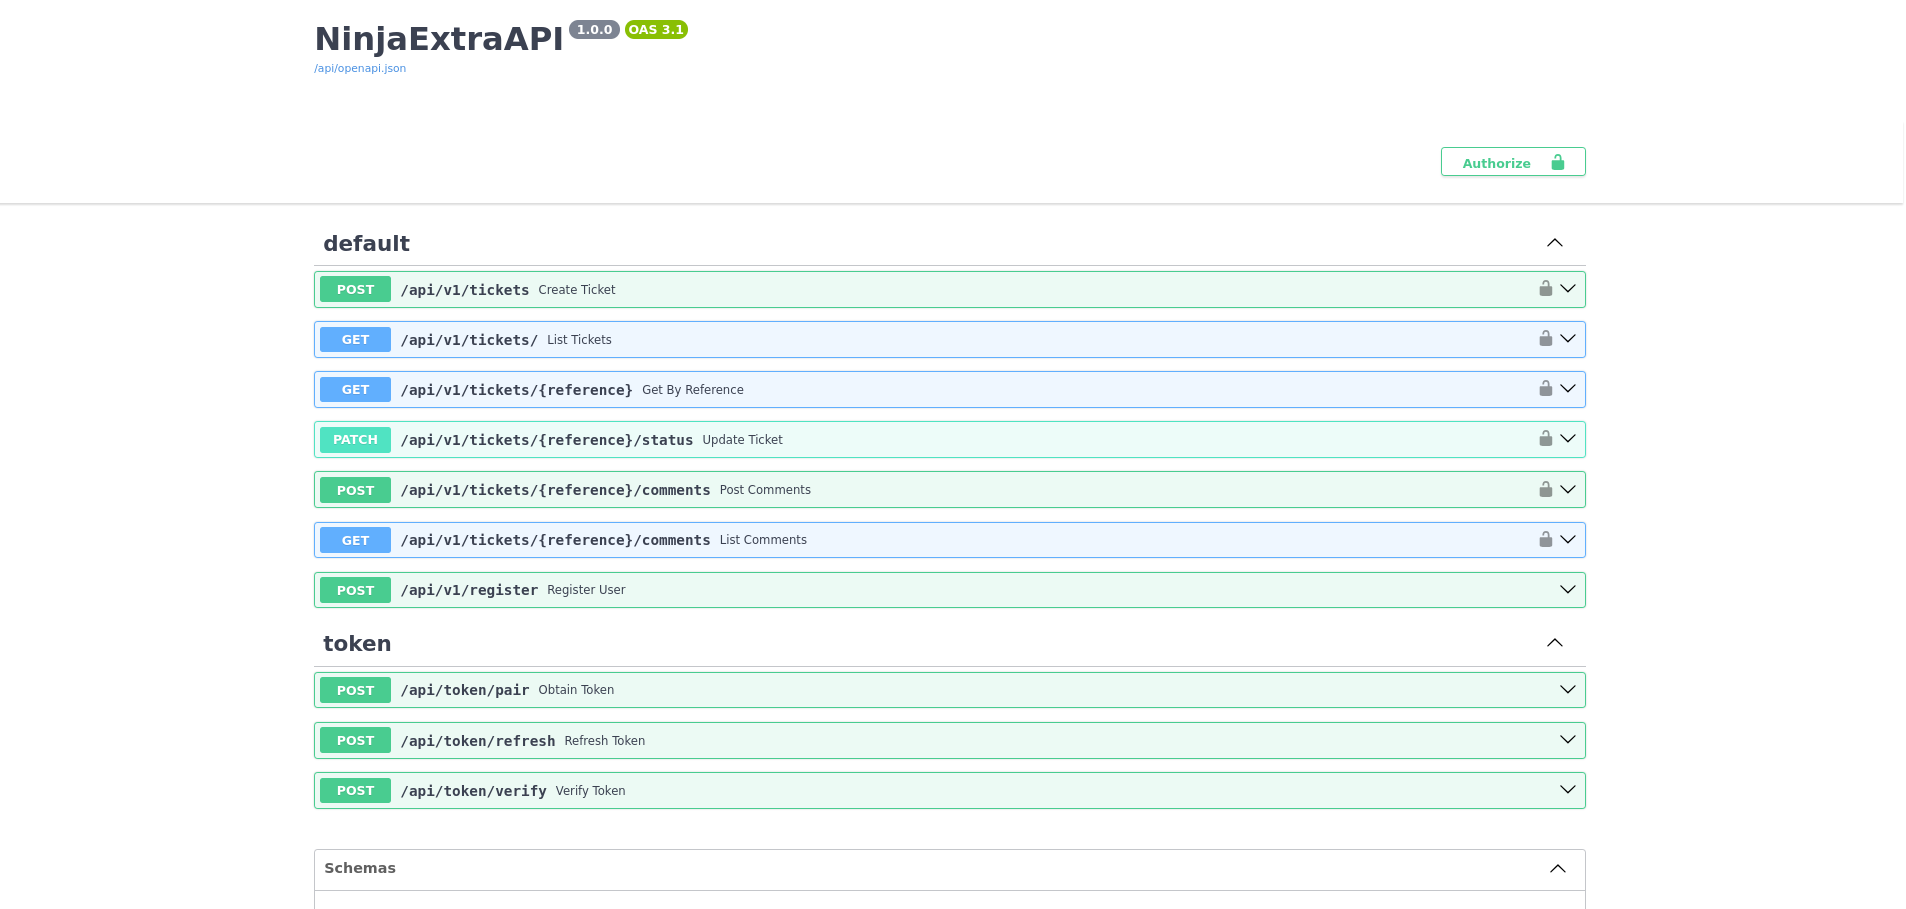The height and width of the screenshot is (909, 1906).
Task: Click lock icon on Update Ticket row
Action: [1545, 439]
